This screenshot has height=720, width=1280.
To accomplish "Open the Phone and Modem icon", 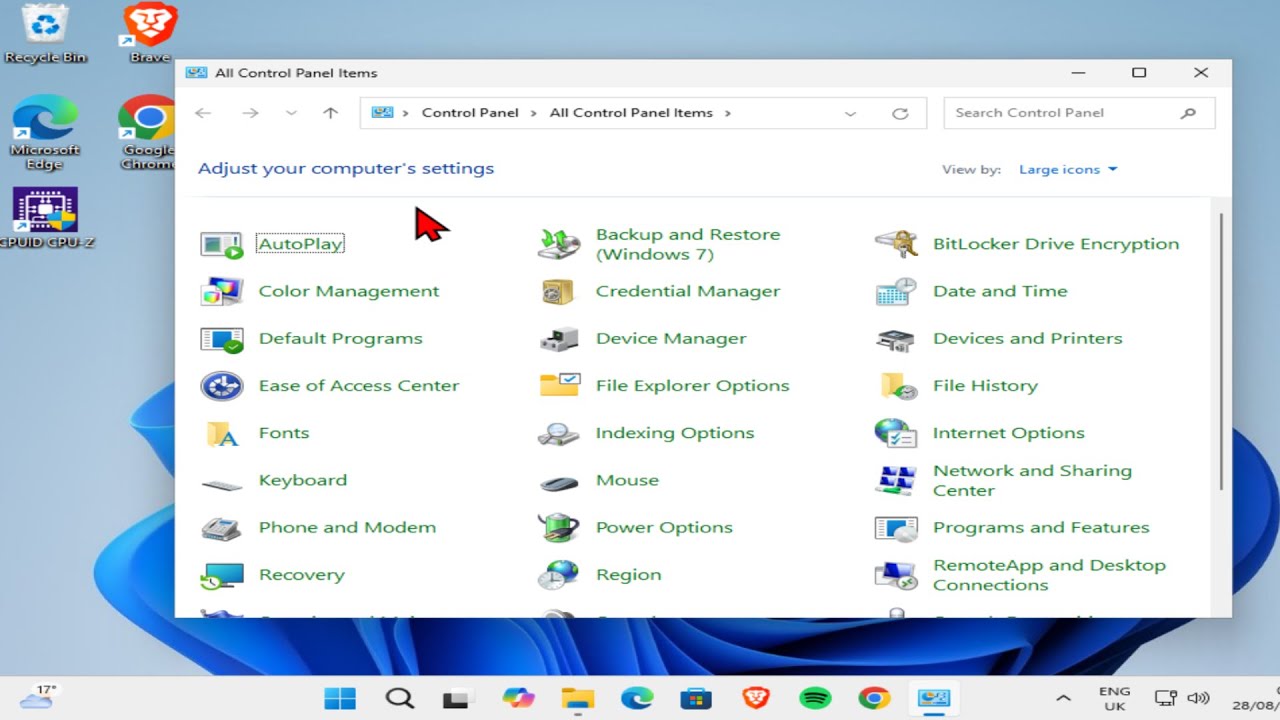I will pos(221,527).
